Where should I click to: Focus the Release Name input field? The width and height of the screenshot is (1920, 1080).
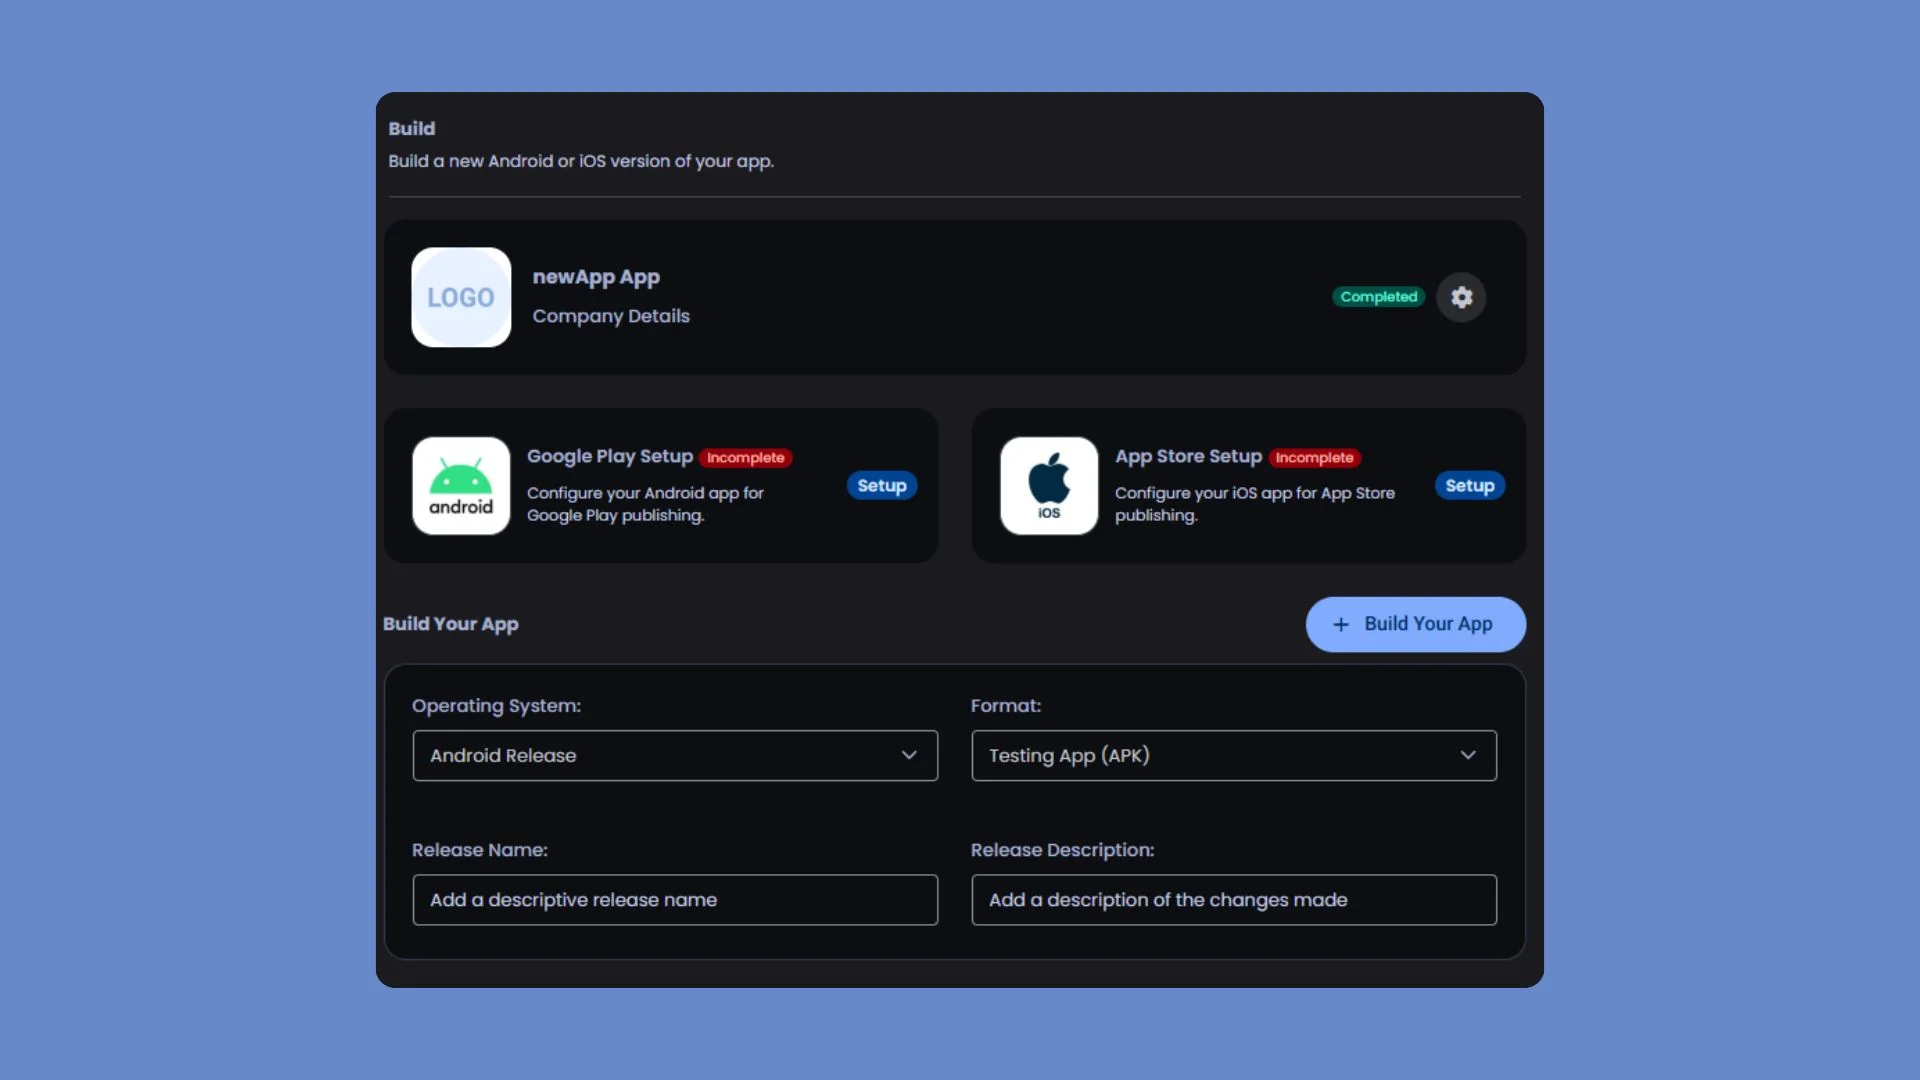point(674,900)
